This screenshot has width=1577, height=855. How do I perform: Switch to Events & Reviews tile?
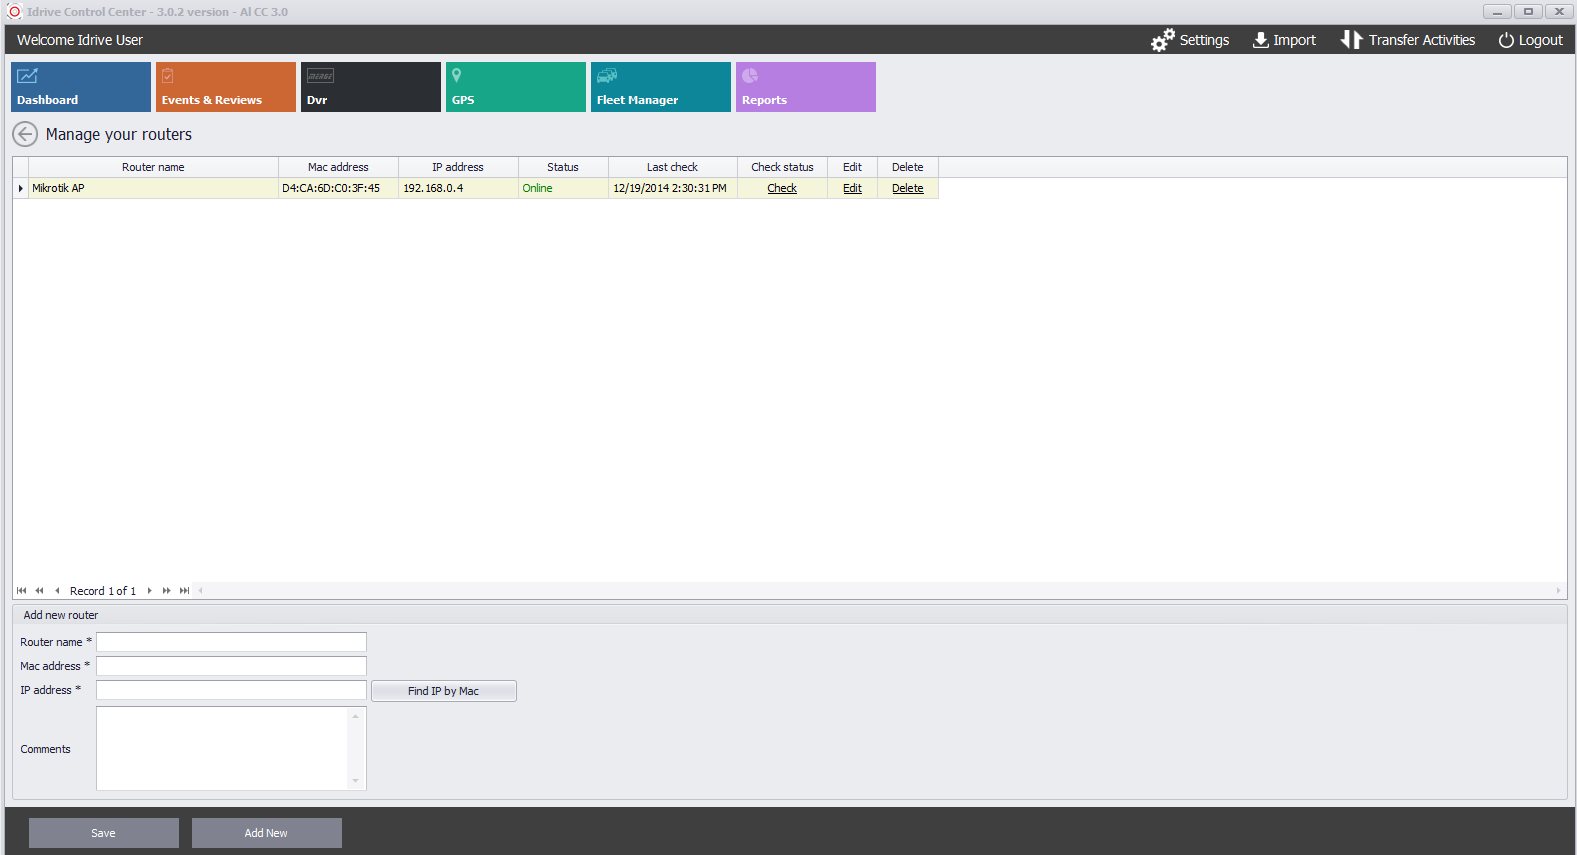[226, 87]
